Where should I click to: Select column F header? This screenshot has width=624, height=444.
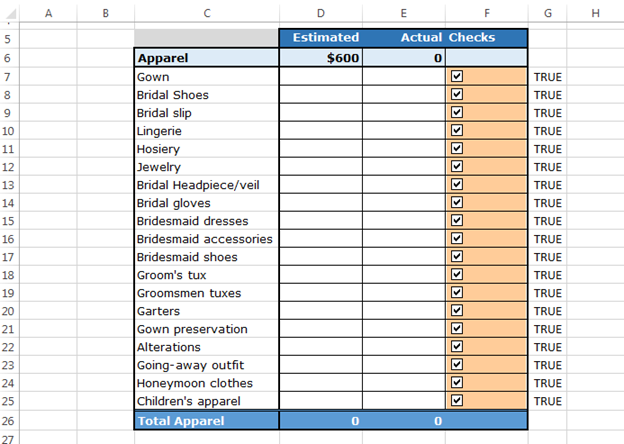click(x=487, y=13)
